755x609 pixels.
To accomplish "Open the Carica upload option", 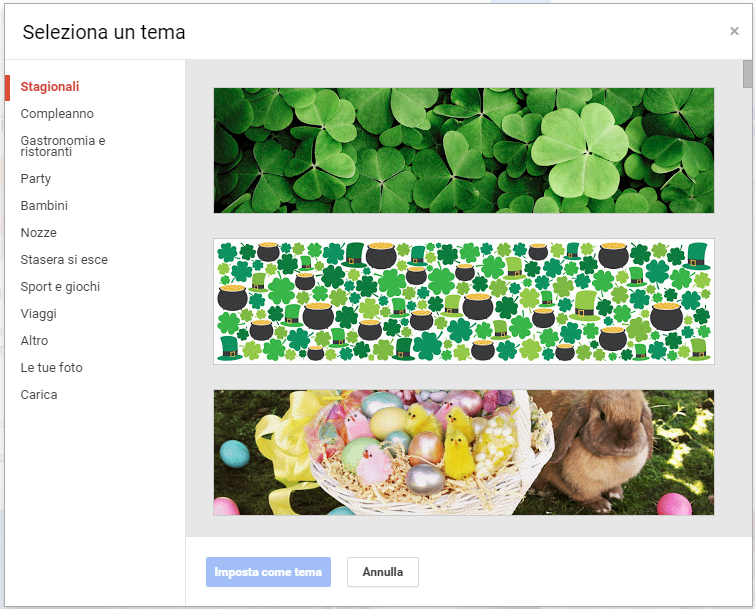I will 39,394.
